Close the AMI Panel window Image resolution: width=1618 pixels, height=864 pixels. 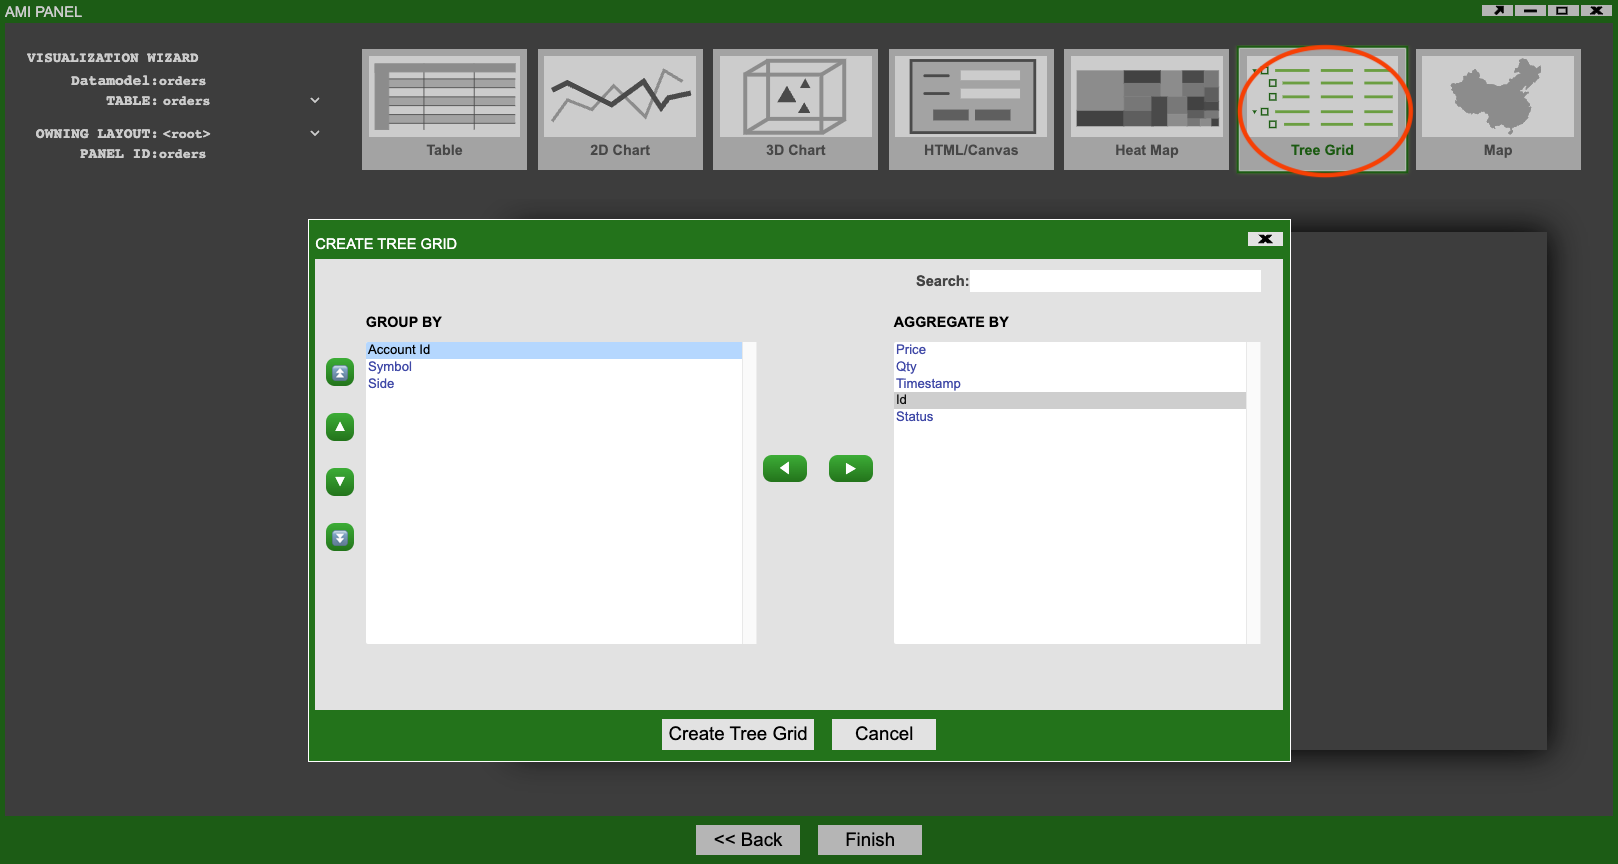(1596, 10)
